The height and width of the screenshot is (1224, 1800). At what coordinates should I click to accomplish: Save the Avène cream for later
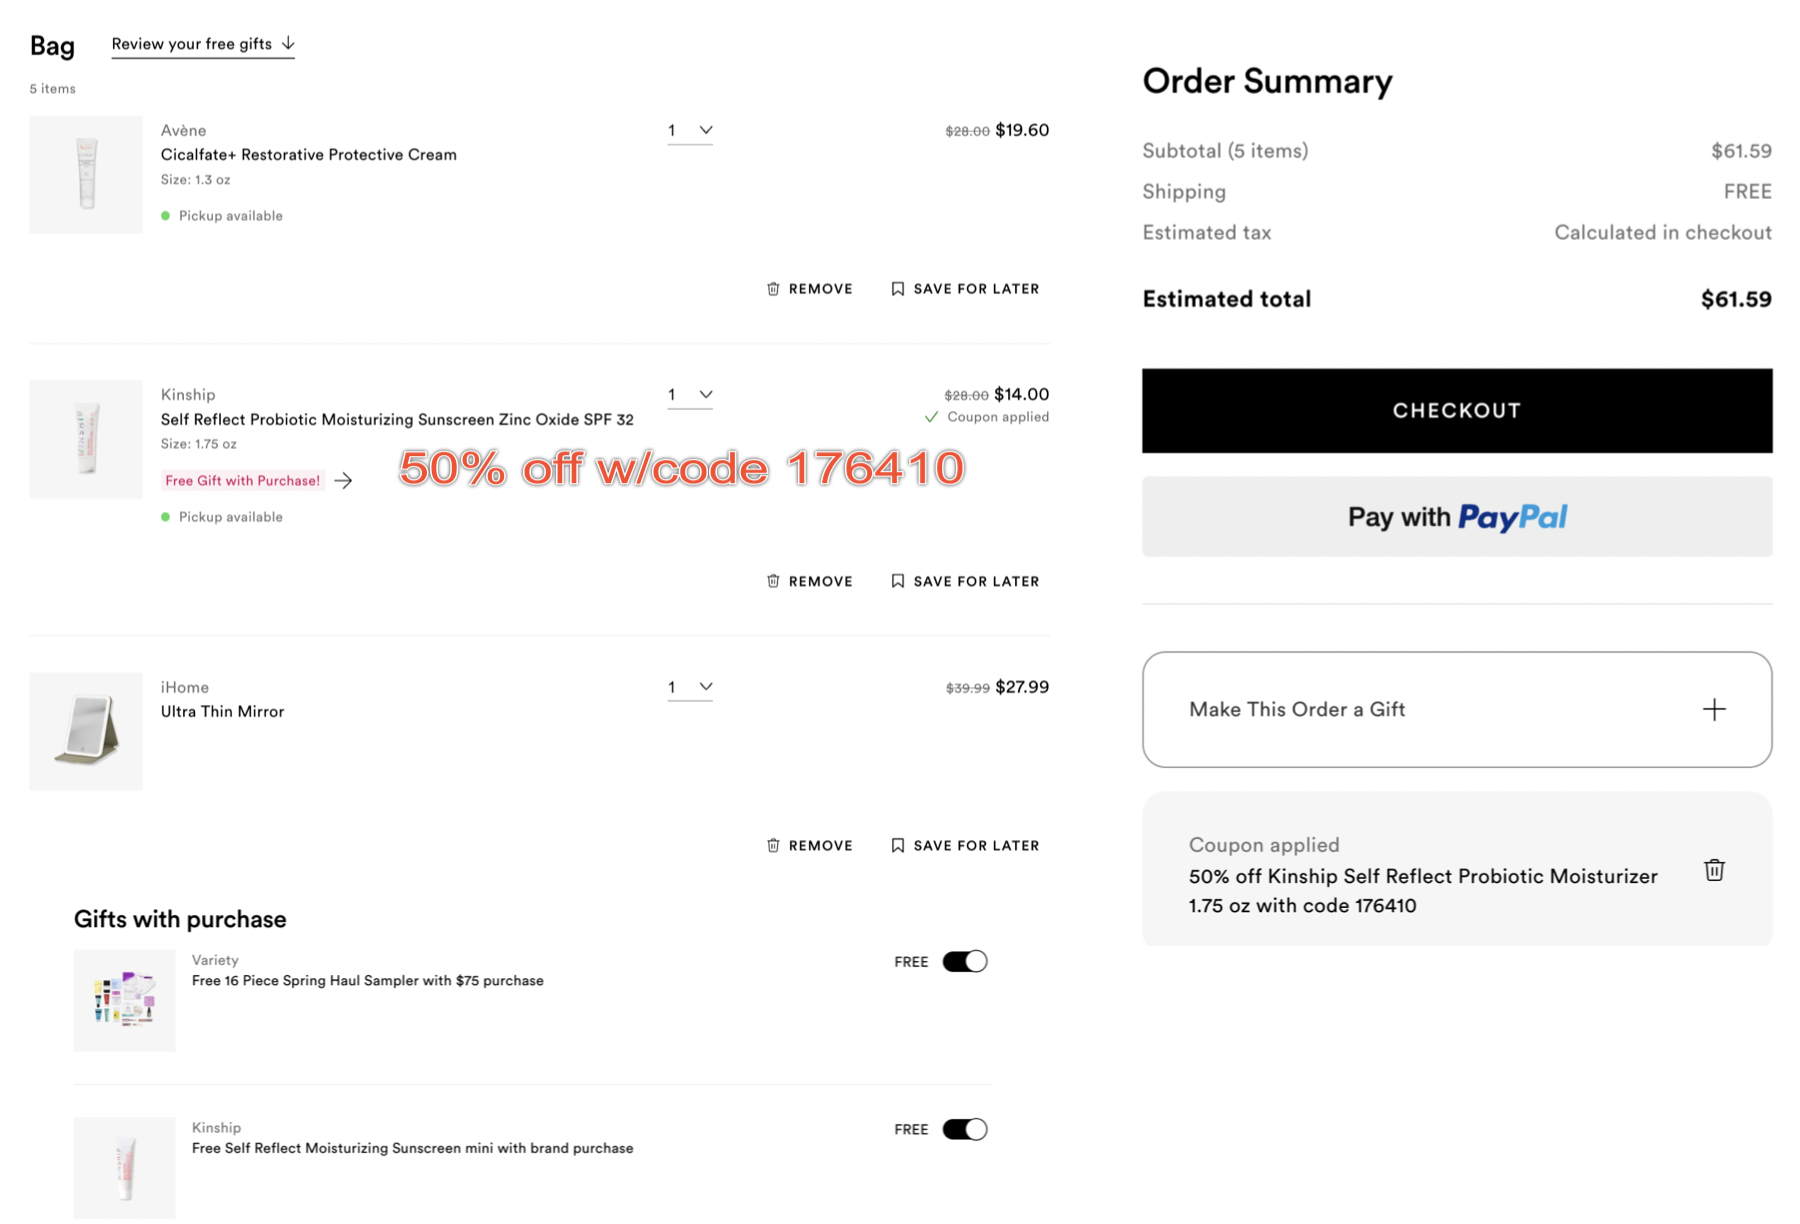tap(965, 289)
